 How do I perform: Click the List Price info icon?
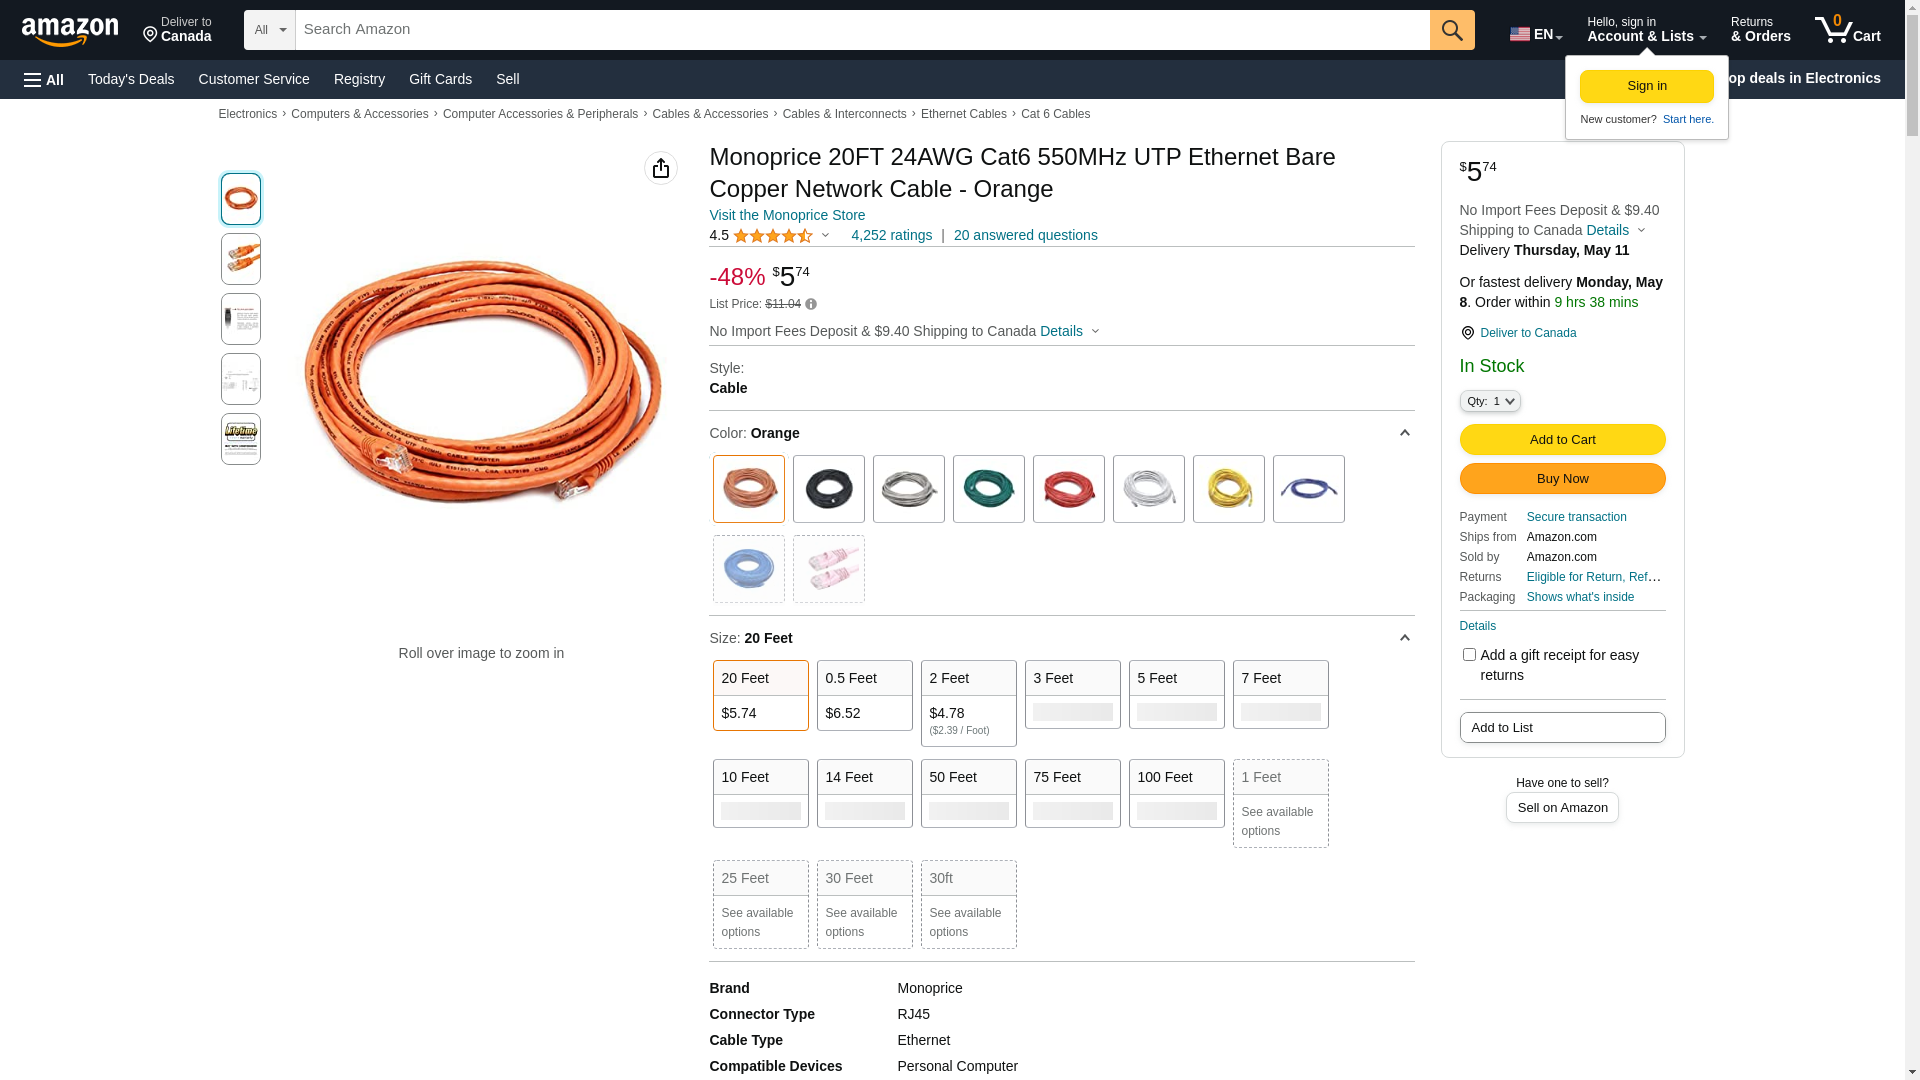point(811,304)
